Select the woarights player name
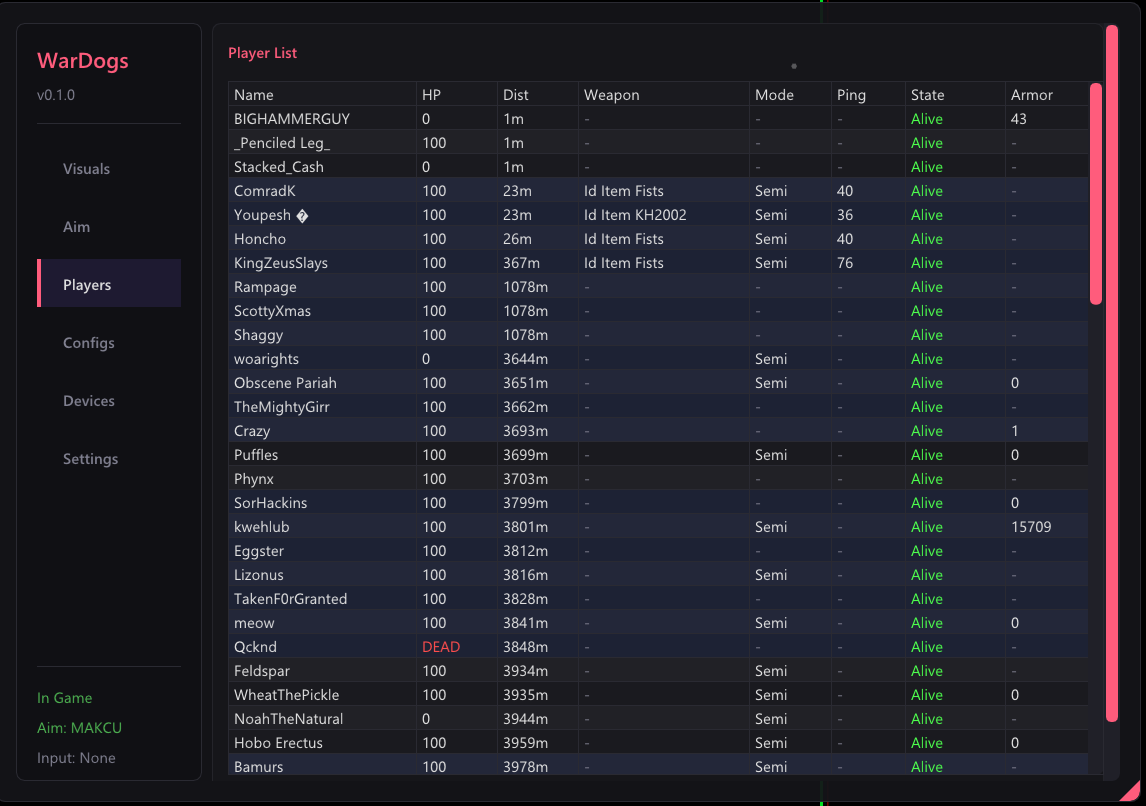Screen dimensions: 1146x806 [266, 359]
